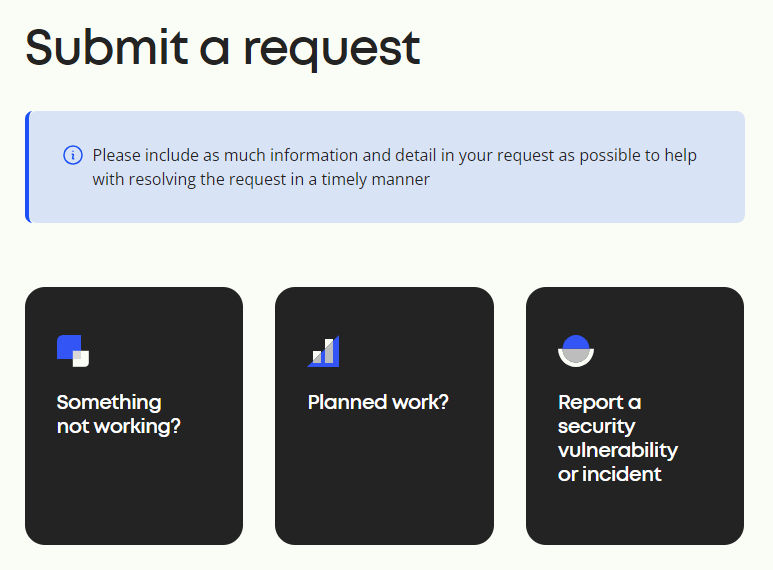
Task: Click the info circle icon in the banner
Action: click(73, 155)
